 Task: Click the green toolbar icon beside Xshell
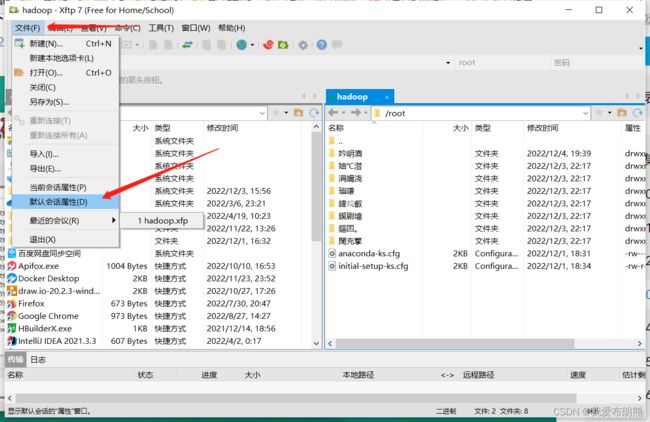283,44
